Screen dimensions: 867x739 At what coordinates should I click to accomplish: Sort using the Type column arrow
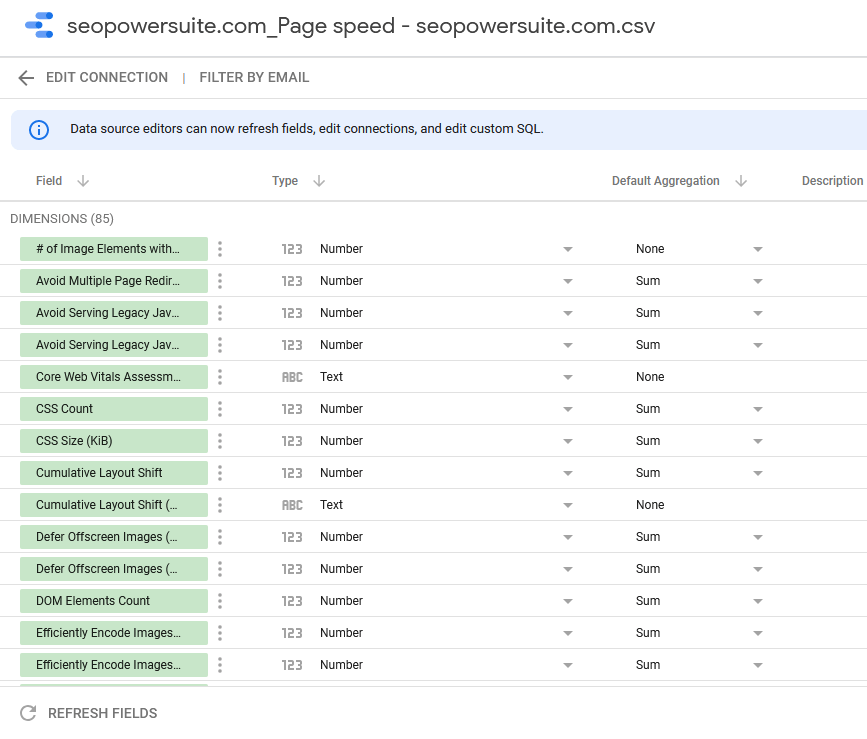(319, 181)
